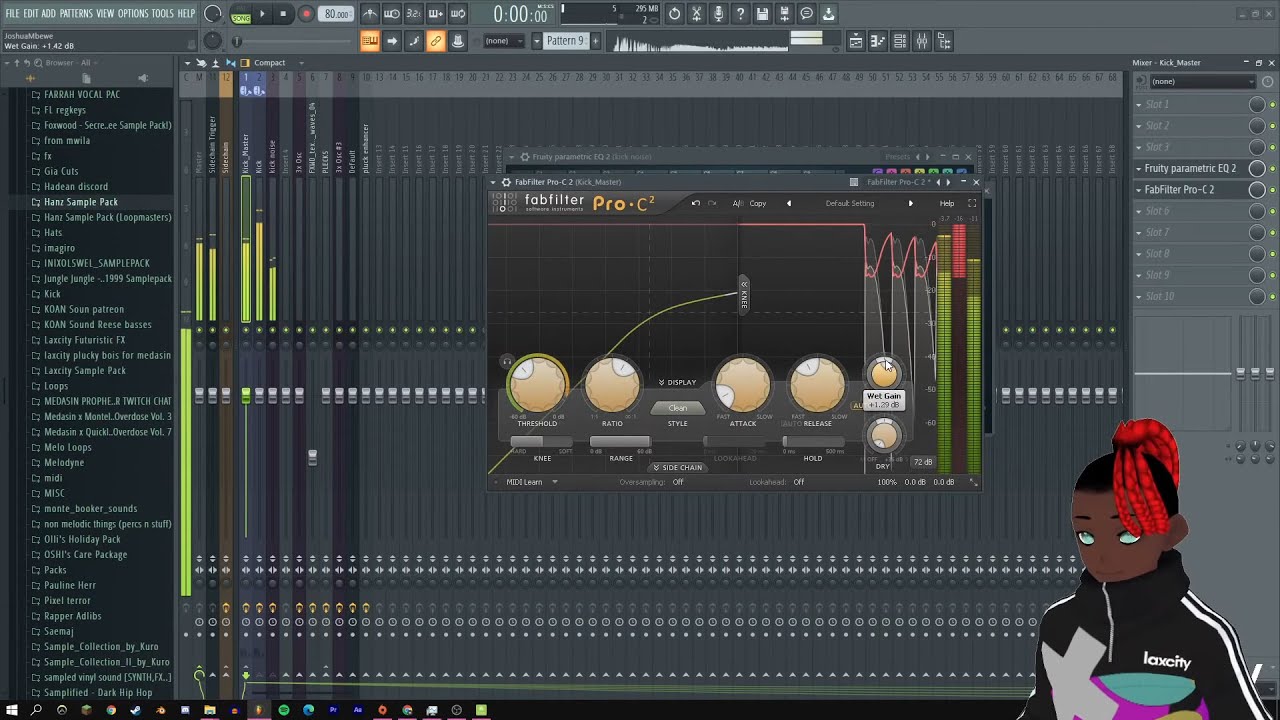Click the Release knob
The width and height of the screenshot is (1280, 720).
817,385
